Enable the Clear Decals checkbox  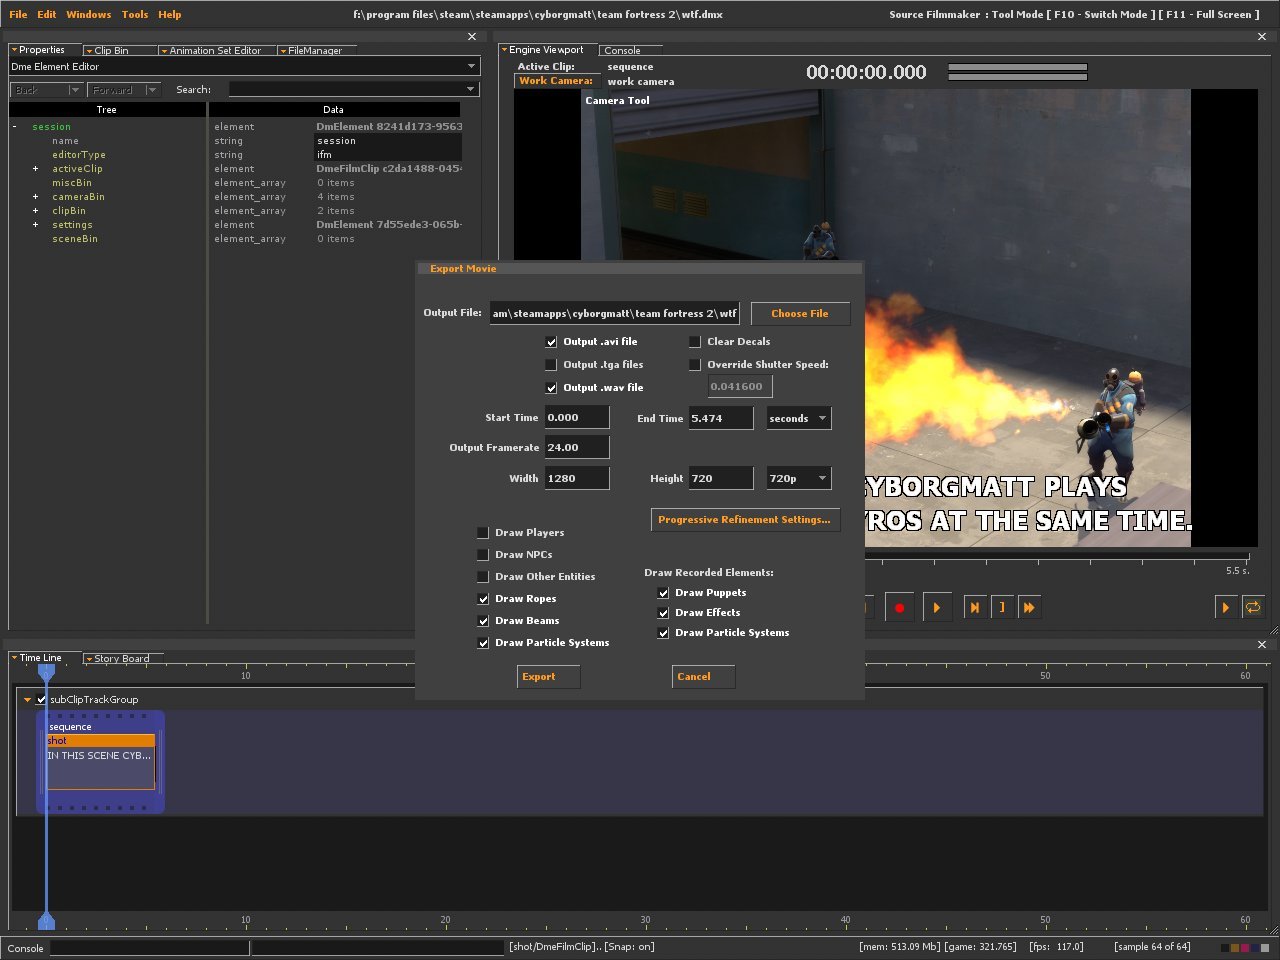coord(695,342)
